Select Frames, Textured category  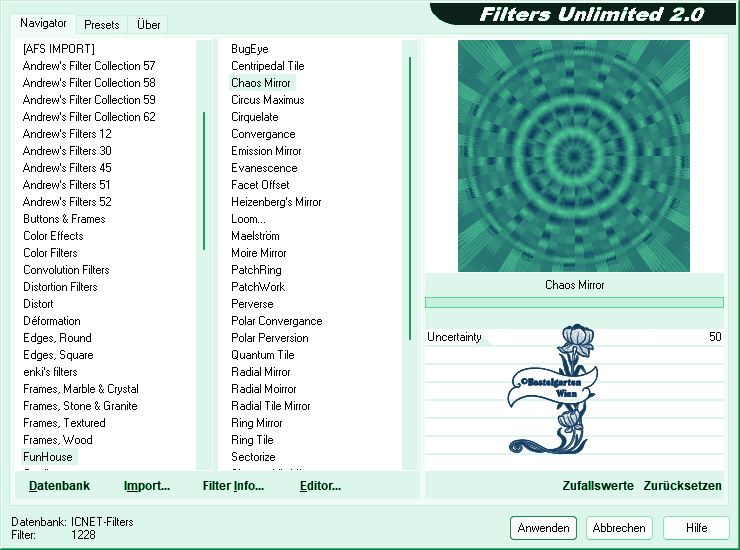tap(64, 423)
